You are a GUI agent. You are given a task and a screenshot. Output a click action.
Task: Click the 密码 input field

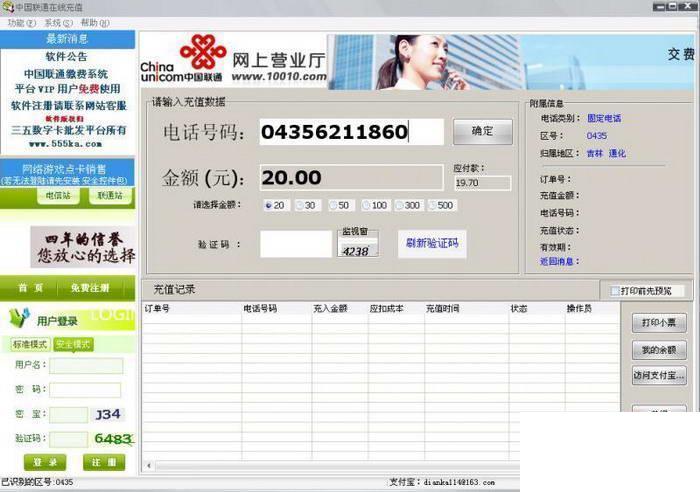pos(85,390)
